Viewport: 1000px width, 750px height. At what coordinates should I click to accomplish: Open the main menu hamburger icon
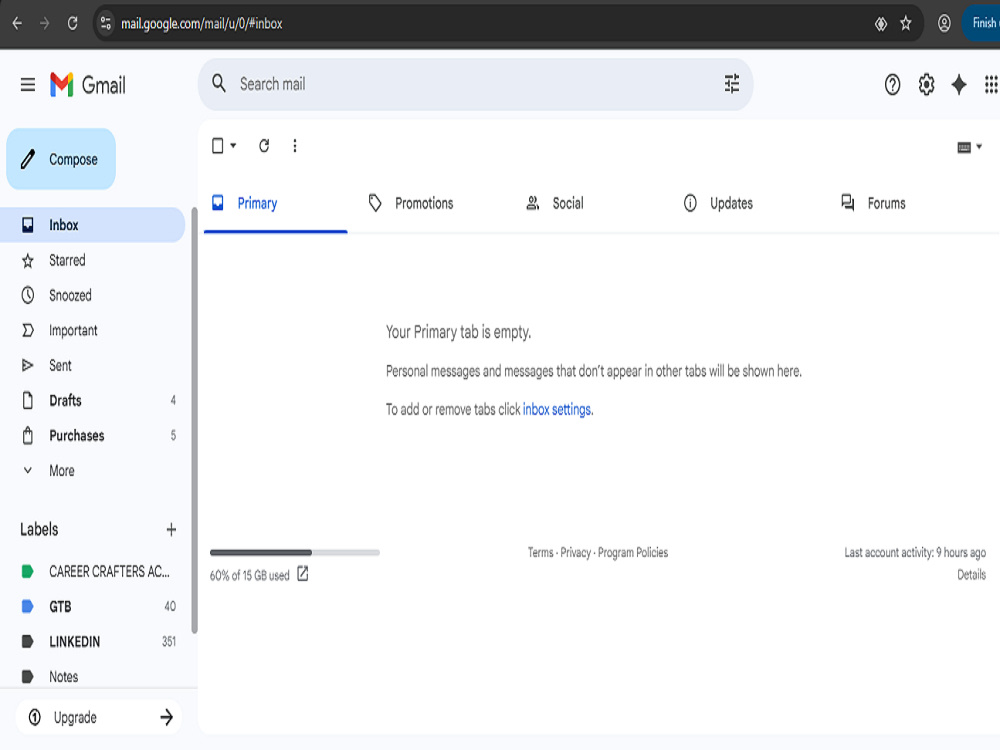27,84
